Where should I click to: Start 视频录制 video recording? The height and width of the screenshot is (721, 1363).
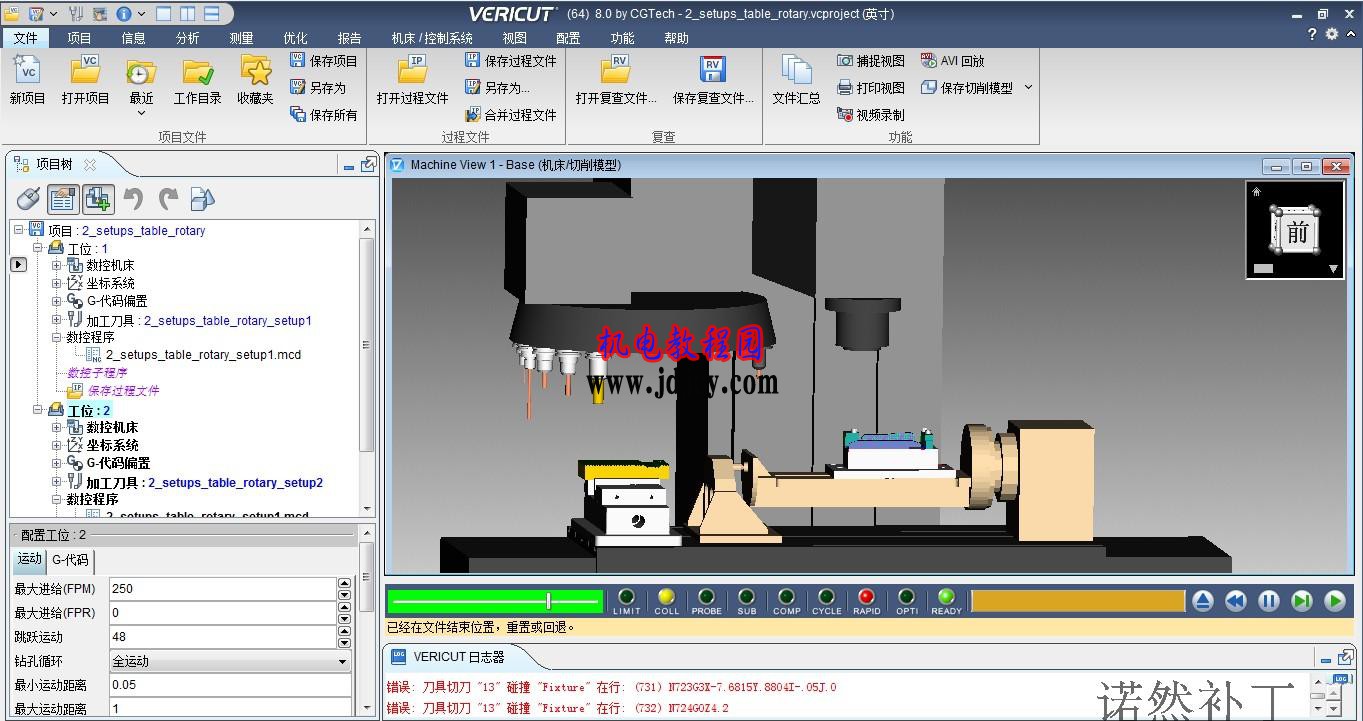tap(870, 115)
